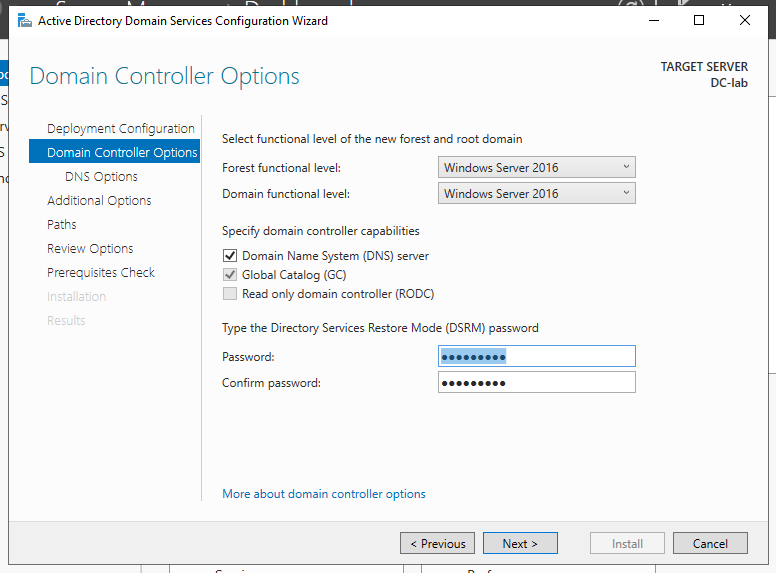Toggle Read only domain controller (RODC) checkbox
The width and height of the screenshot is (776, 573).
(230, 294)
